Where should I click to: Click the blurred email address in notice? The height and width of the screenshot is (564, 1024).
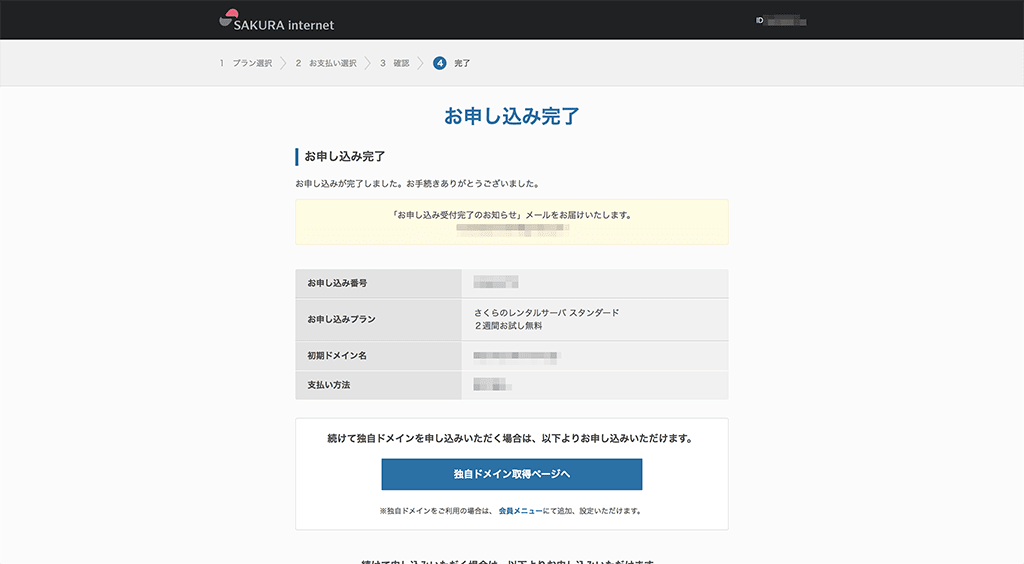click(513, 228)
